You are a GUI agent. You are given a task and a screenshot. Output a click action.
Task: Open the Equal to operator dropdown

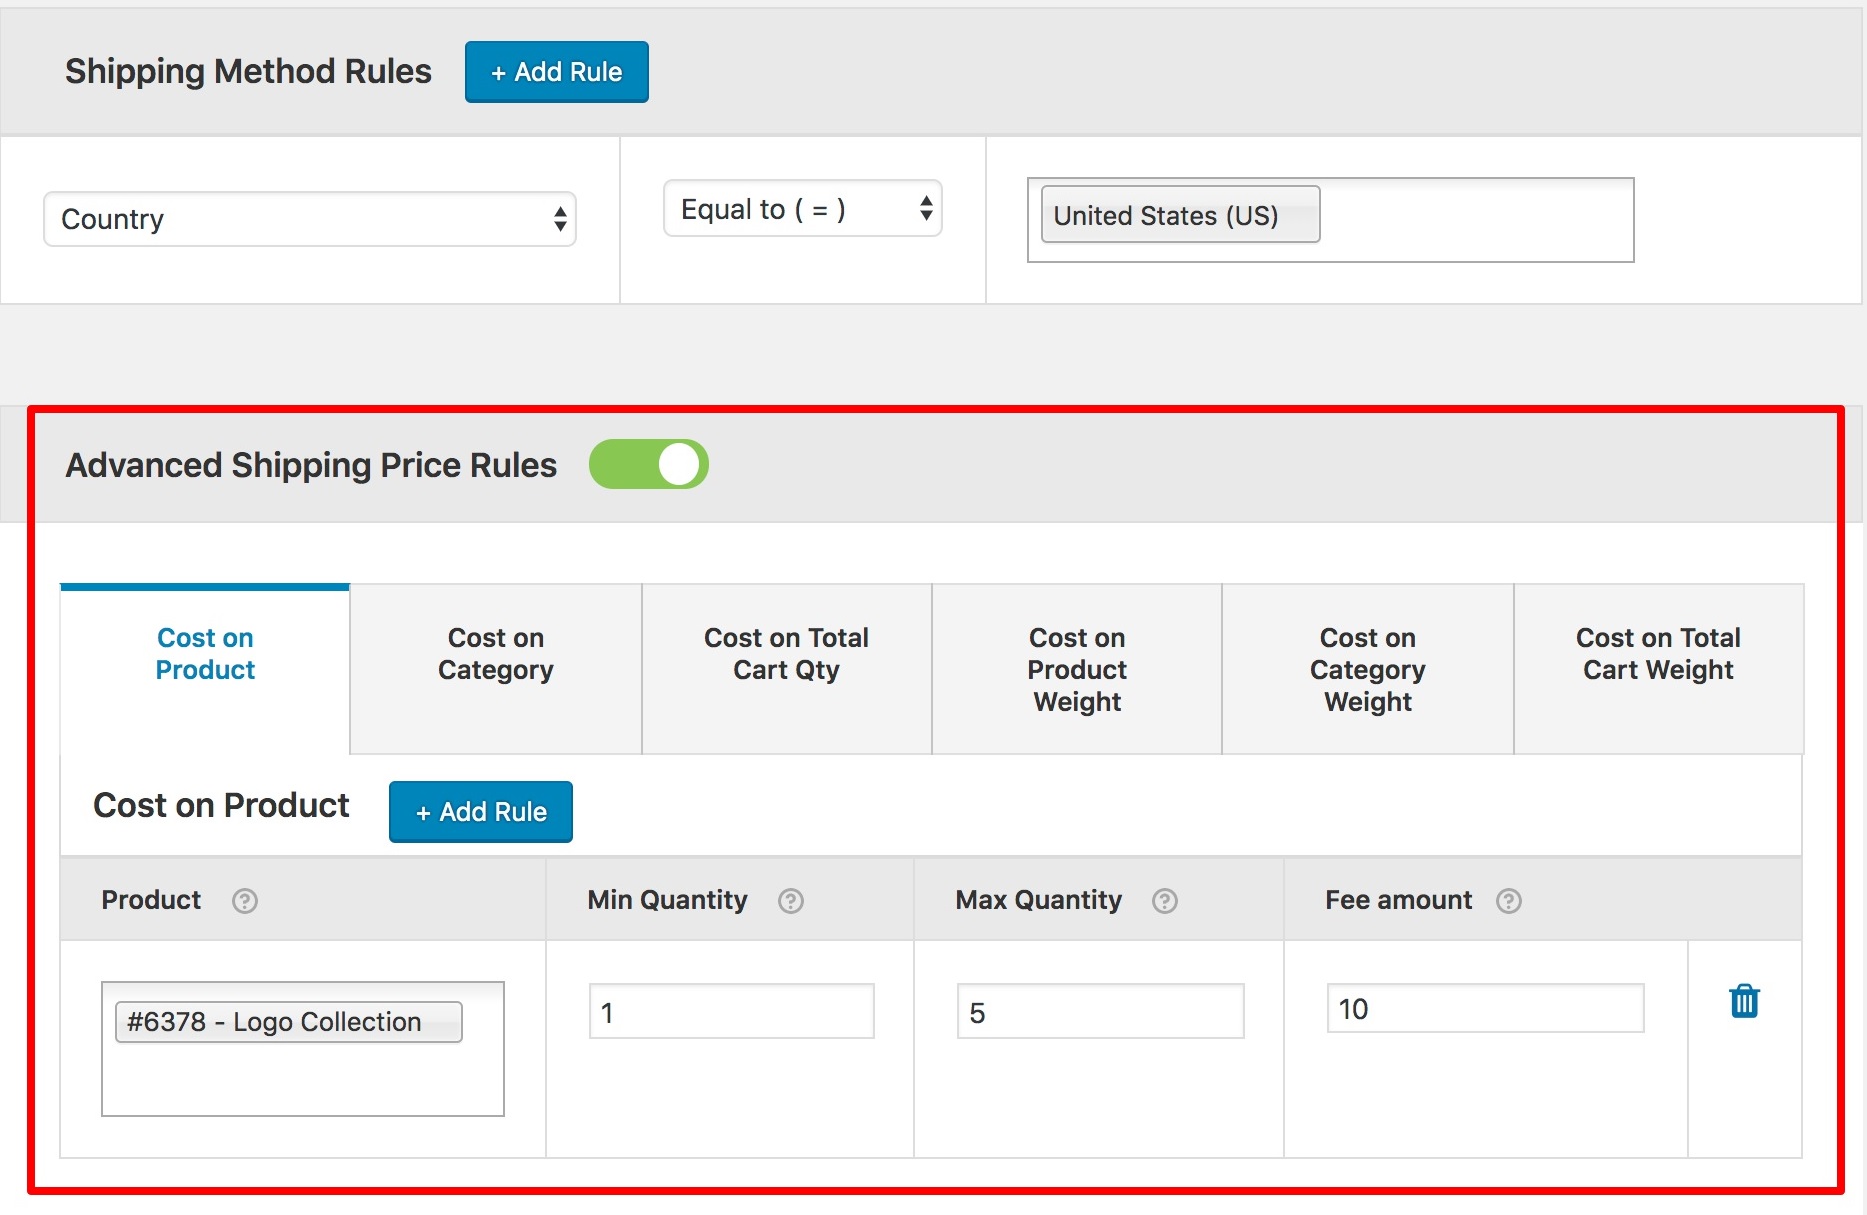click(x=801, y=208)
